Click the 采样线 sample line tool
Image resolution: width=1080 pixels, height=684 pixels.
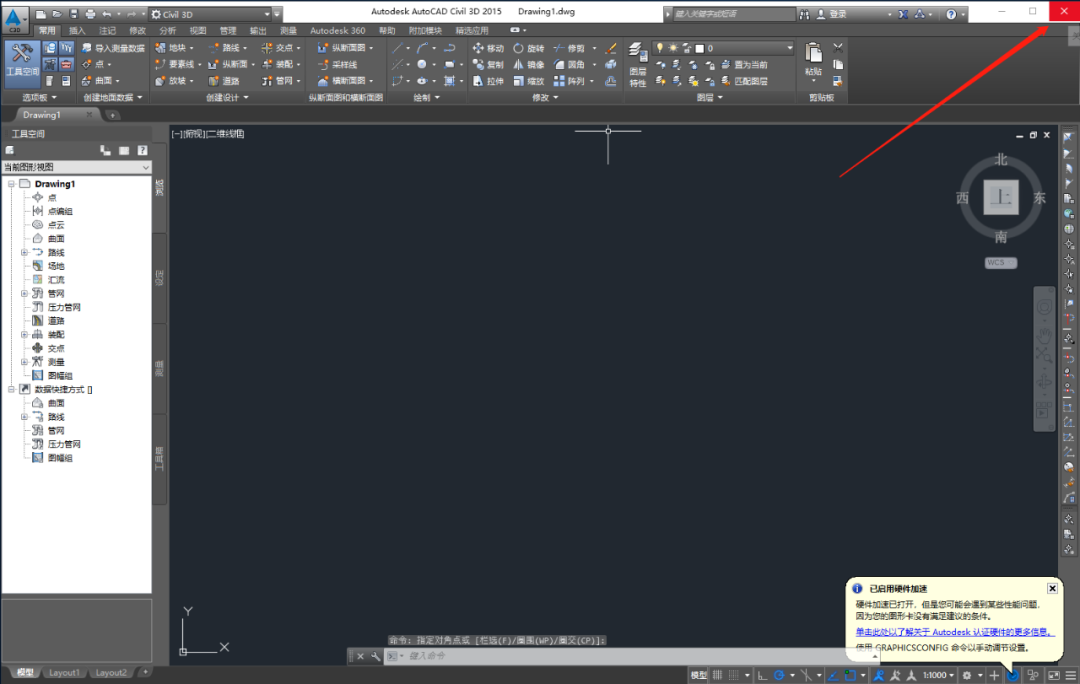338,65
